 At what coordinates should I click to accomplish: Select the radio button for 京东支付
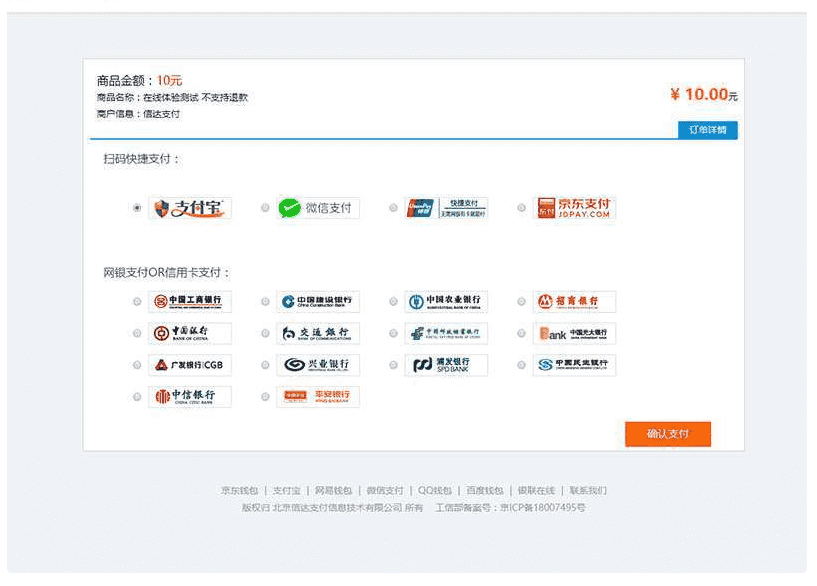point(522,208)
